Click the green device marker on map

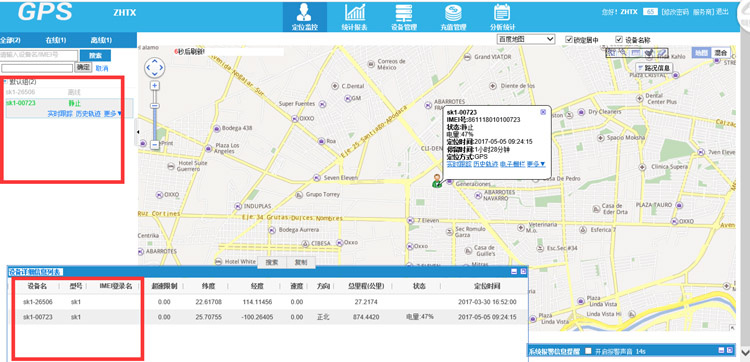pos(437,181)
